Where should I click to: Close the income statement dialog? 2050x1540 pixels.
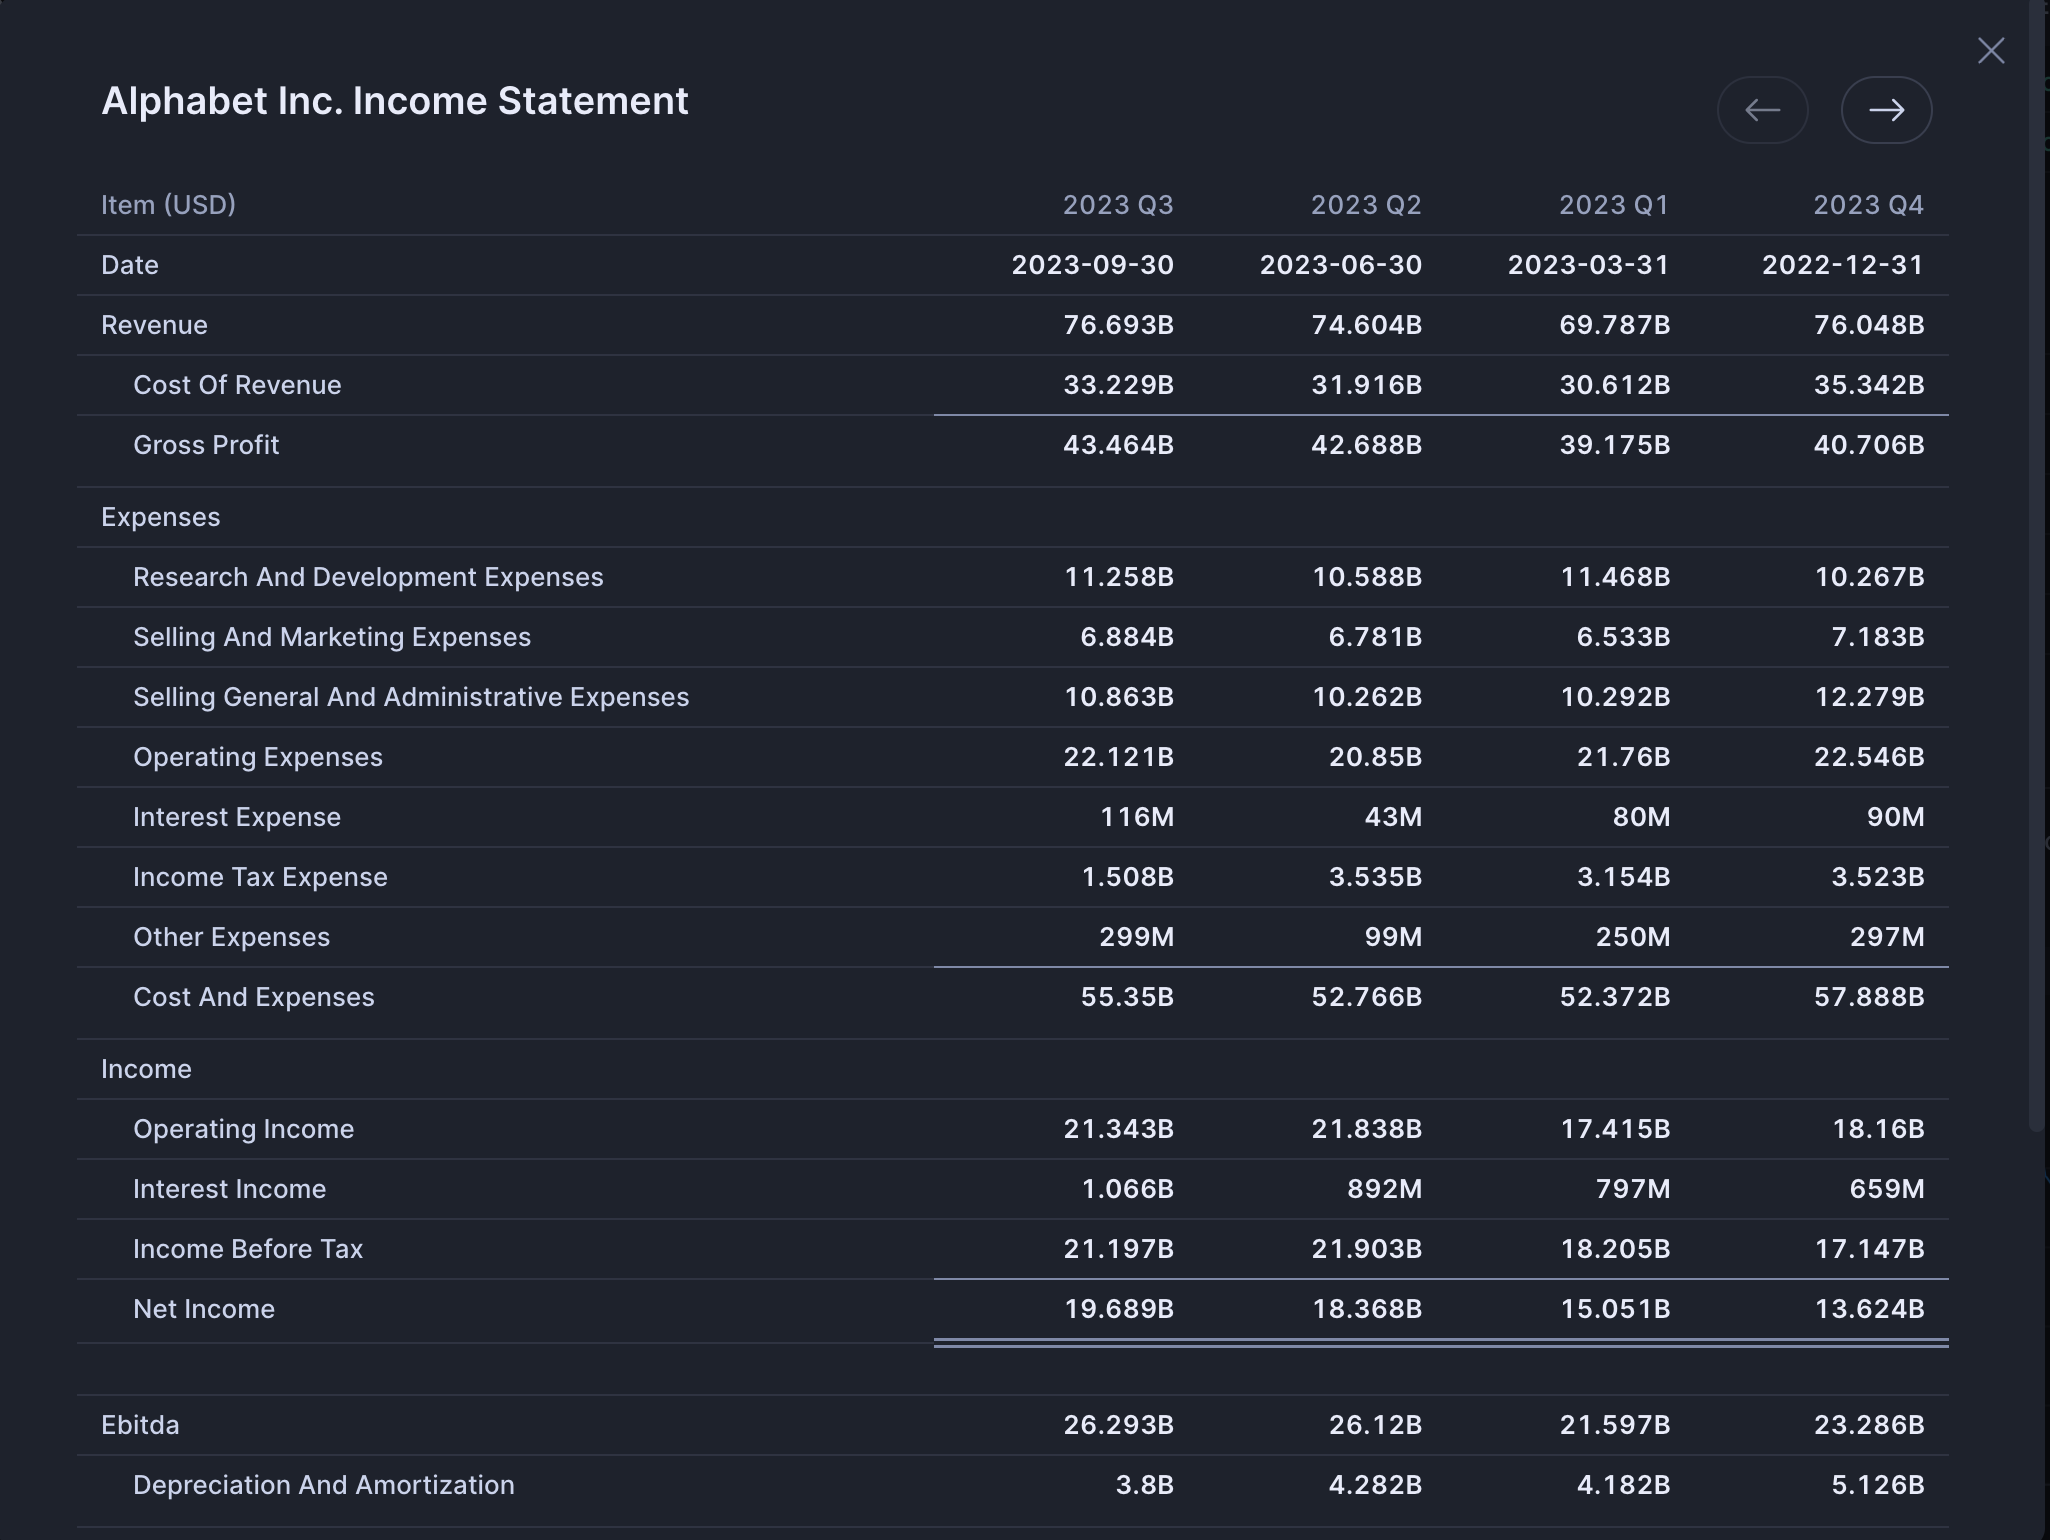click(1991, 51)
